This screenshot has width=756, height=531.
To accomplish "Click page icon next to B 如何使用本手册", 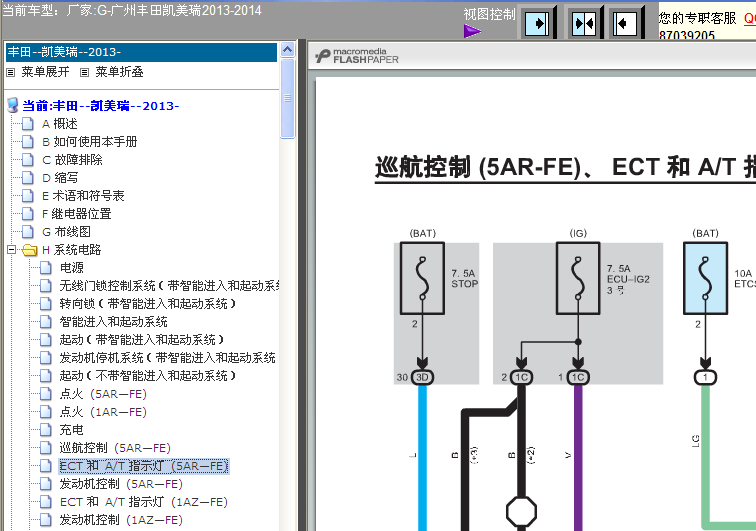I will (x=28, y=142).
